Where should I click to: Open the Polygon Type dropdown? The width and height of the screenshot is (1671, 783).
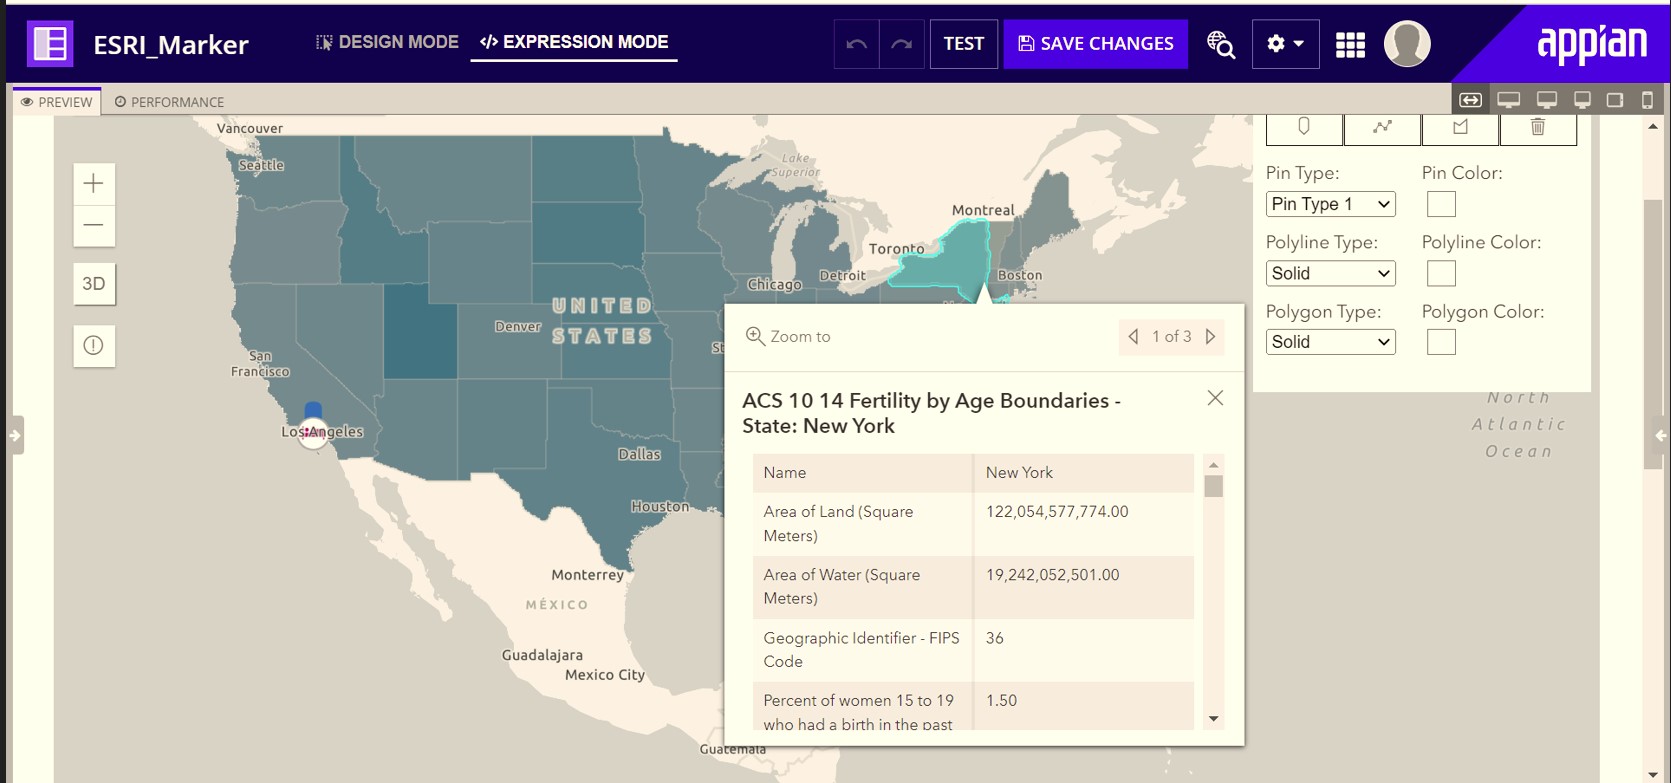point(1330,342)
